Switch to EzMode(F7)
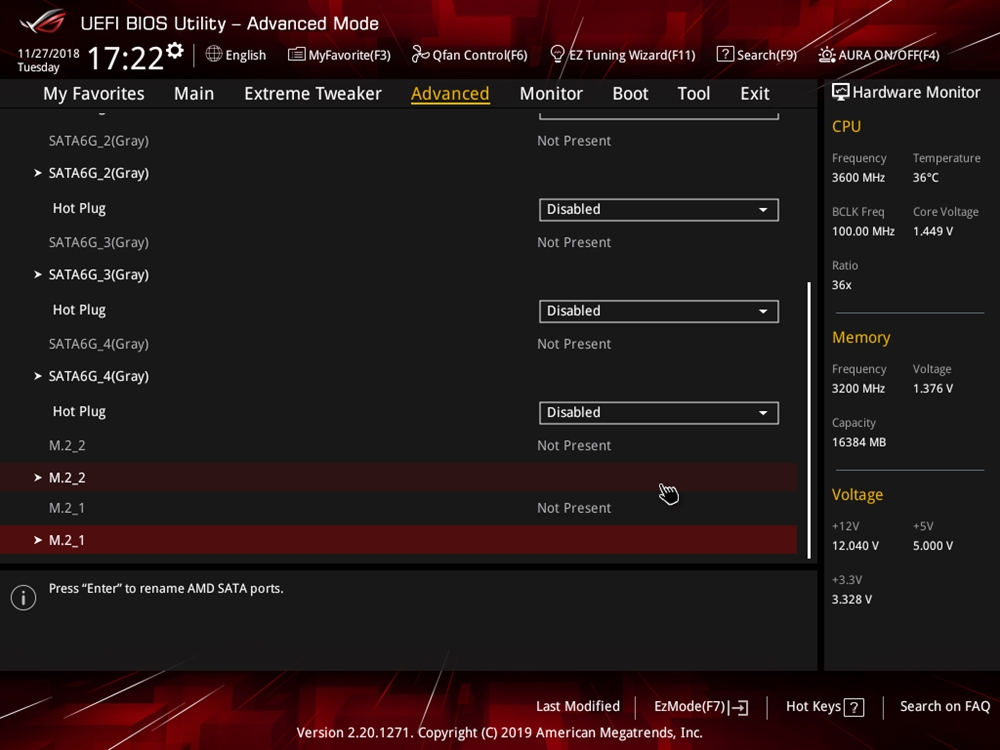1000x750 pixels. 700,707
